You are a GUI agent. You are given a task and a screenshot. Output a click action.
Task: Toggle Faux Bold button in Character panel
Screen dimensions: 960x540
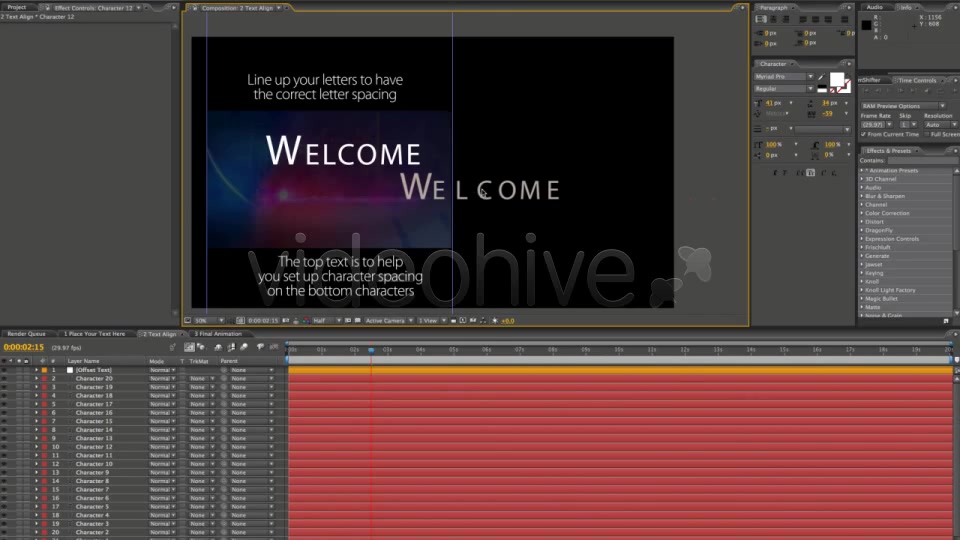(774, 173)
